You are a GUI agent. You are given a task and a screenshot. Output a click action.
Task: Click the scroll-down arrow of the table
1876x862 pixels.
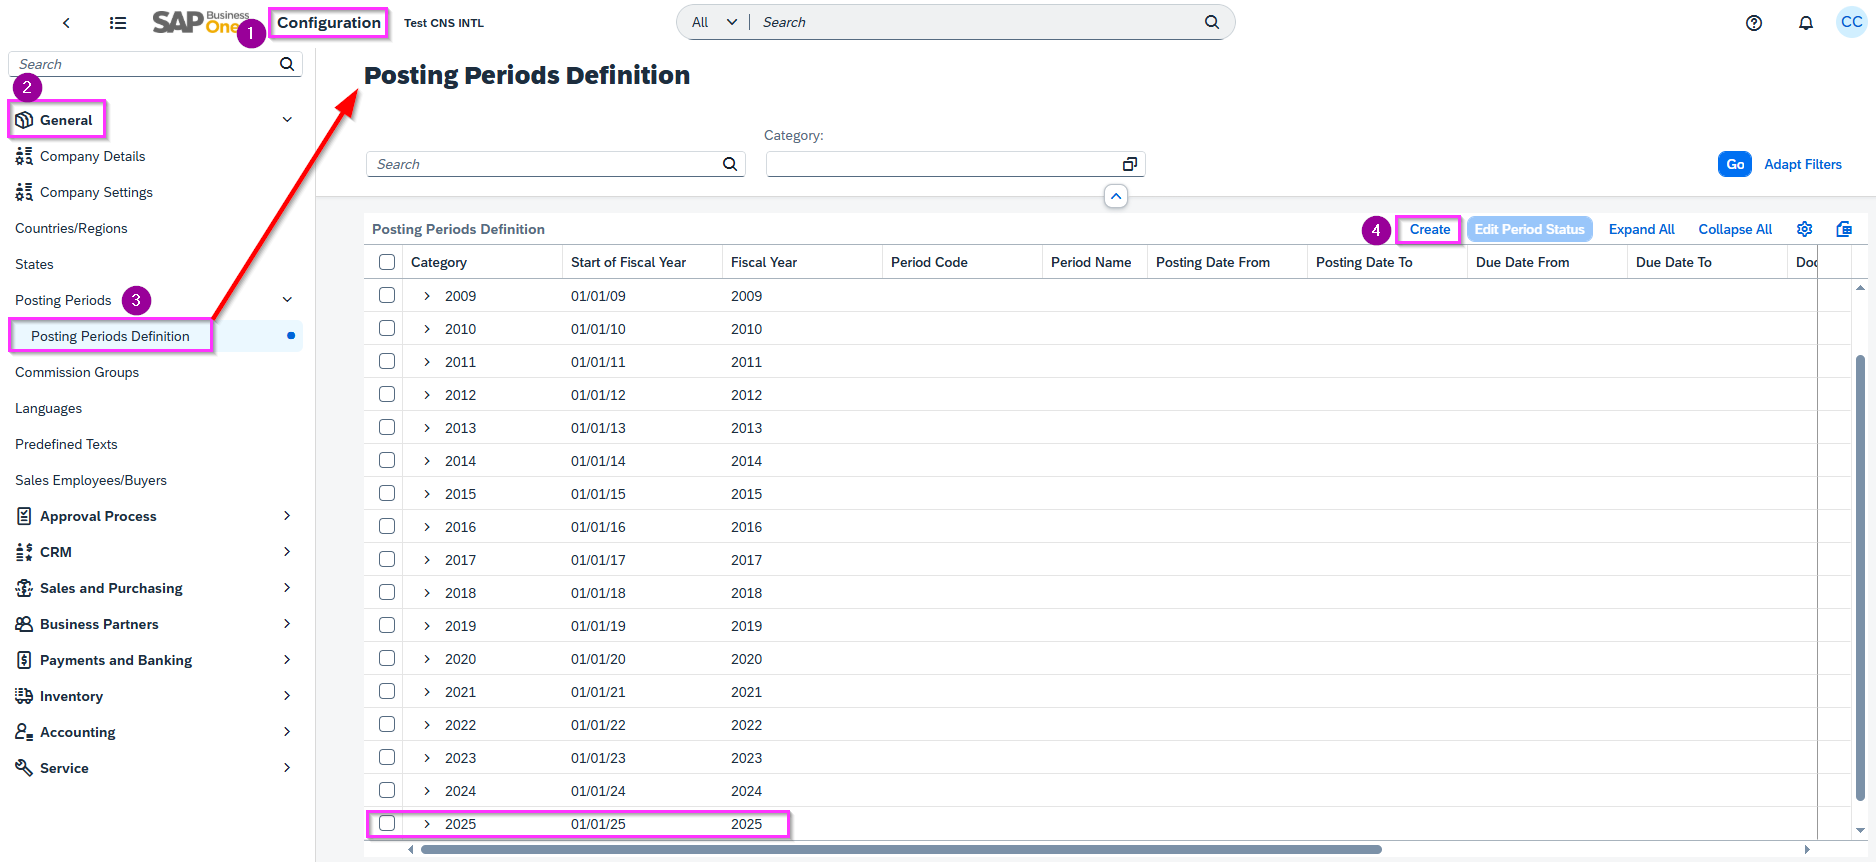[x=1860, y=830]
